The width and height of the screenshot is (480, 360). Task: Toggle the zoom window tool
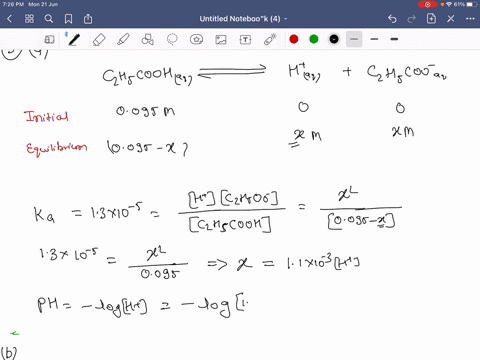click(x=49, y=40)
